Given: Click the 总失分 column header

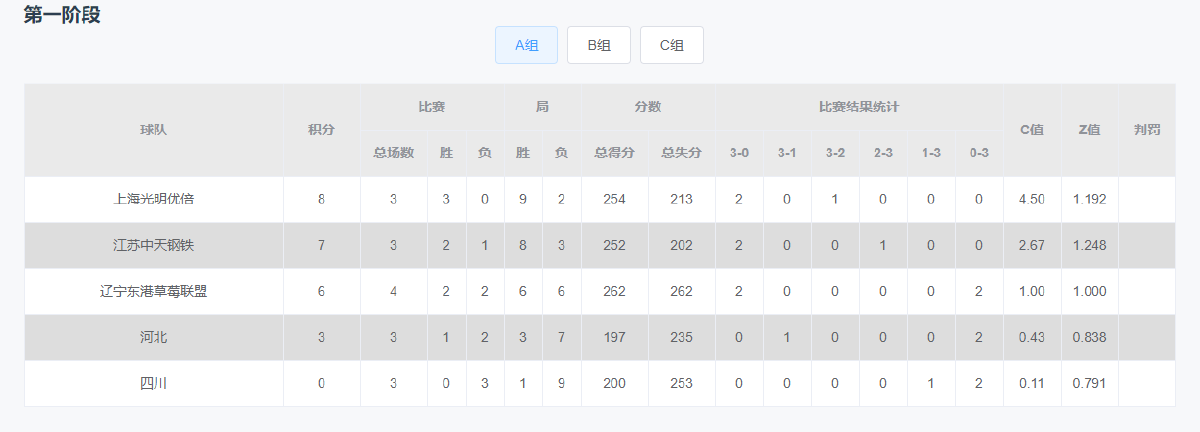Looking at the screenshot, I should (681, 153).
